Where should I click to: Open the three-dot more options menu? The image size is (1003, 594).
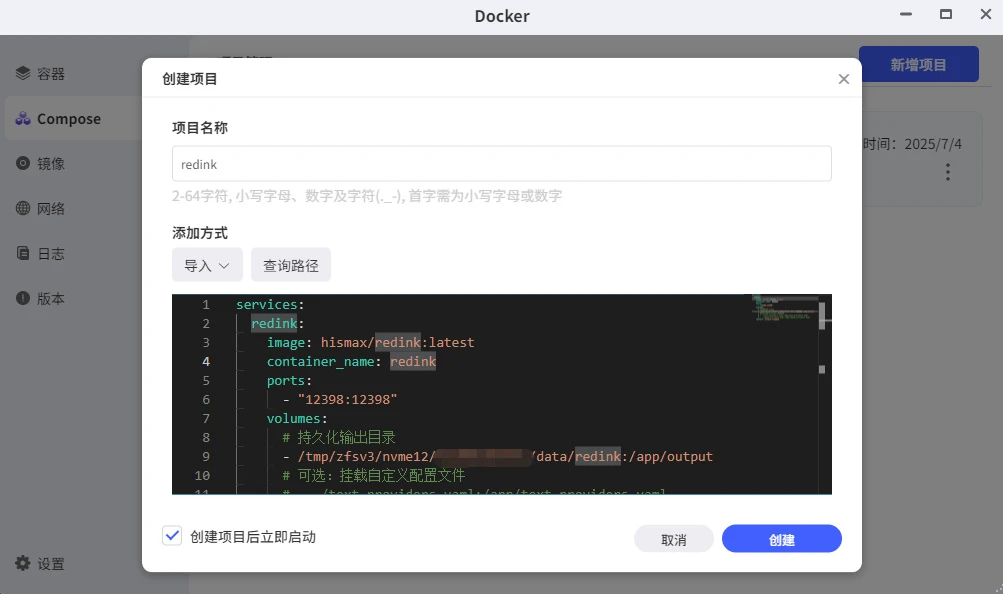947,172
